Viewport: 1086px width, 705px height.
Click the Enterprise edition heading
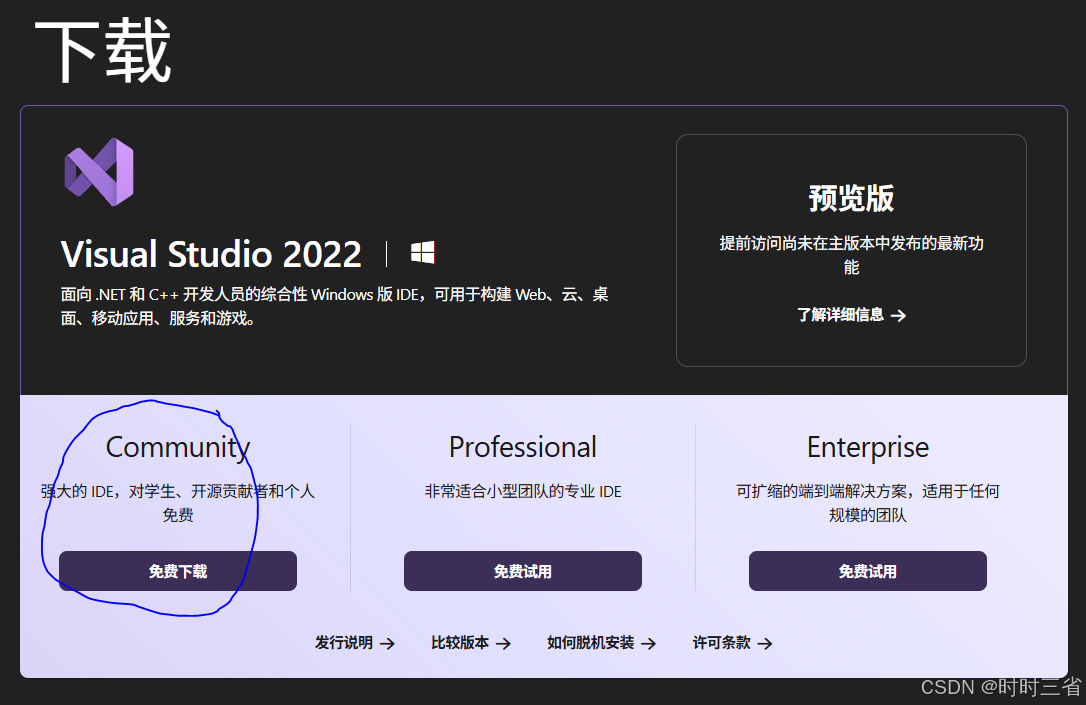coord(868,448)
